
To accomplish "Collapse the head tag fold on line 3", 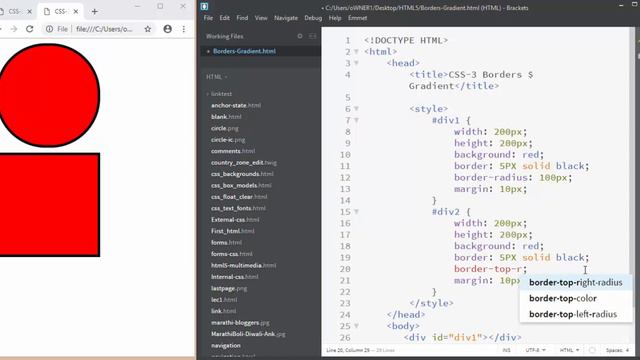I will coord(356,63).
